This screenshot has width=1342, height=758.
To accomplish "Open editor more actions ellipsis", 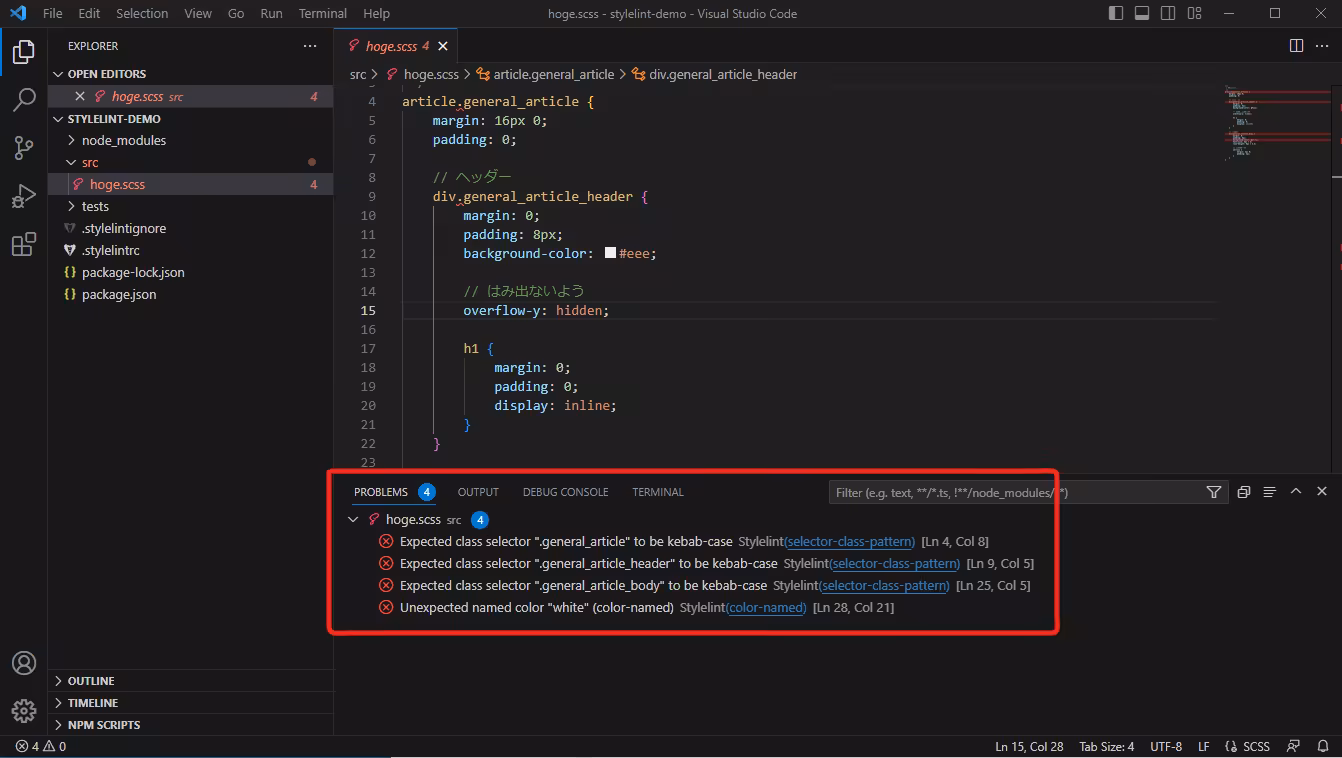I will click(1322, 46).
